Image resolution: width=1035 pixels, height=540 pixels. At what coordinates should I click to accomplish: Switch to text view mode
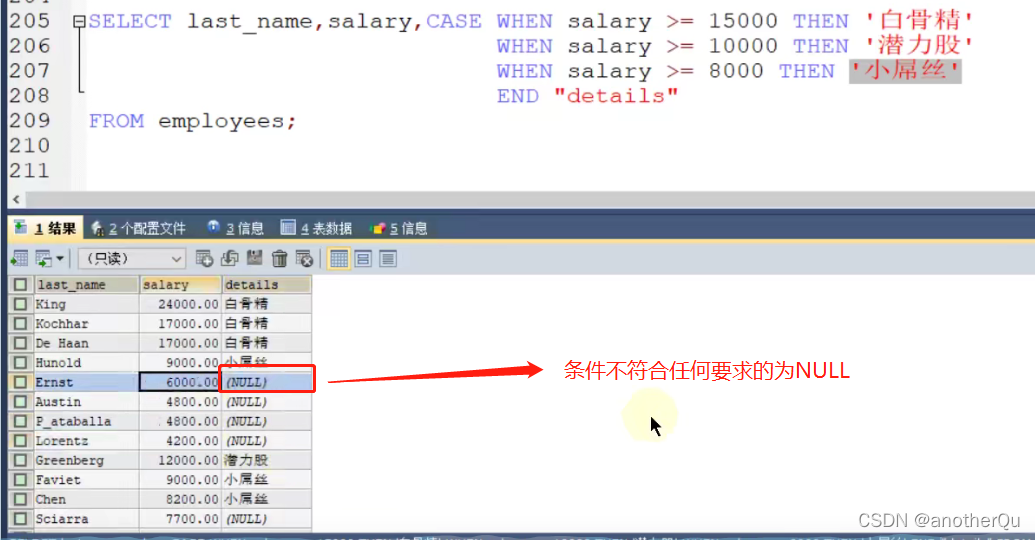(388, 259)
